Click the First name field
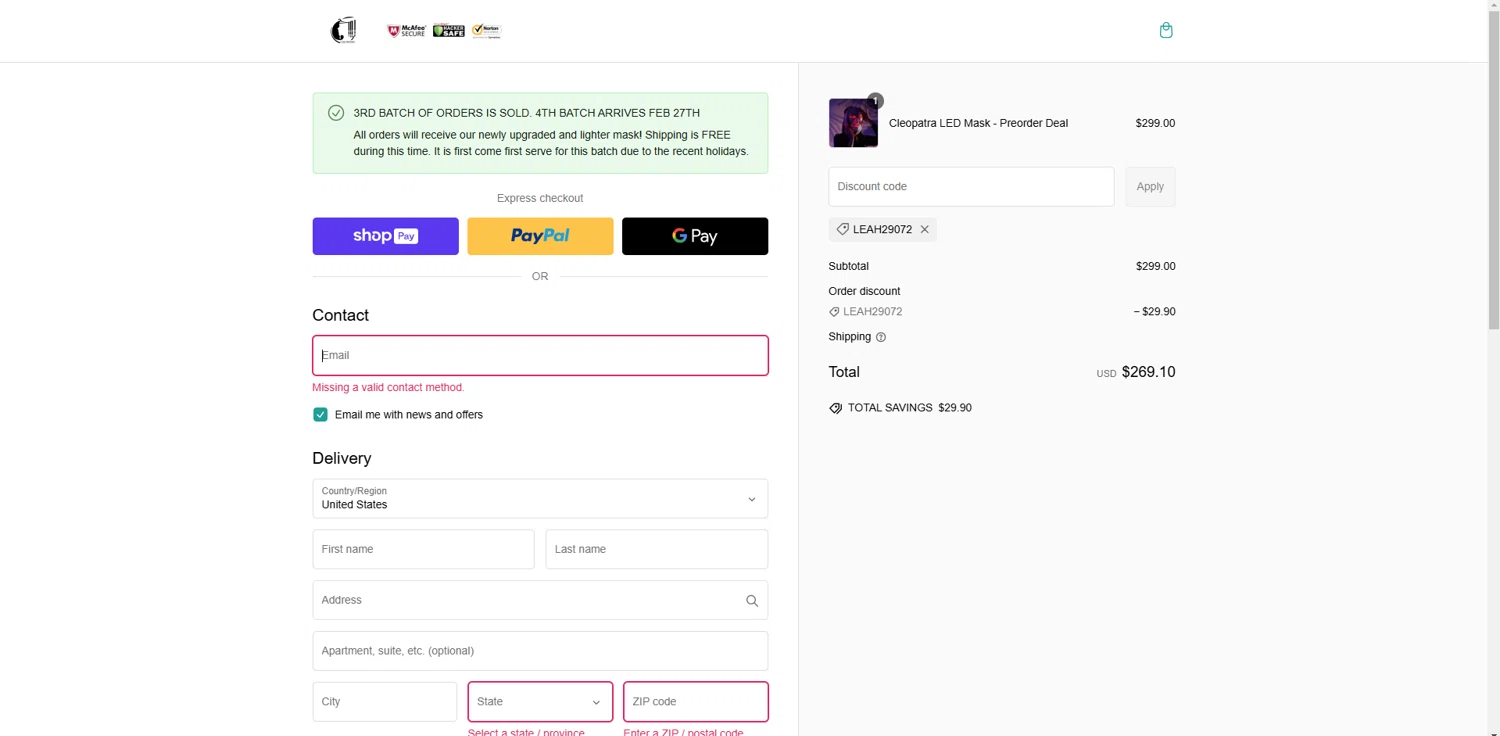This screenshot has height=736, width=1500. coord(423,549)
